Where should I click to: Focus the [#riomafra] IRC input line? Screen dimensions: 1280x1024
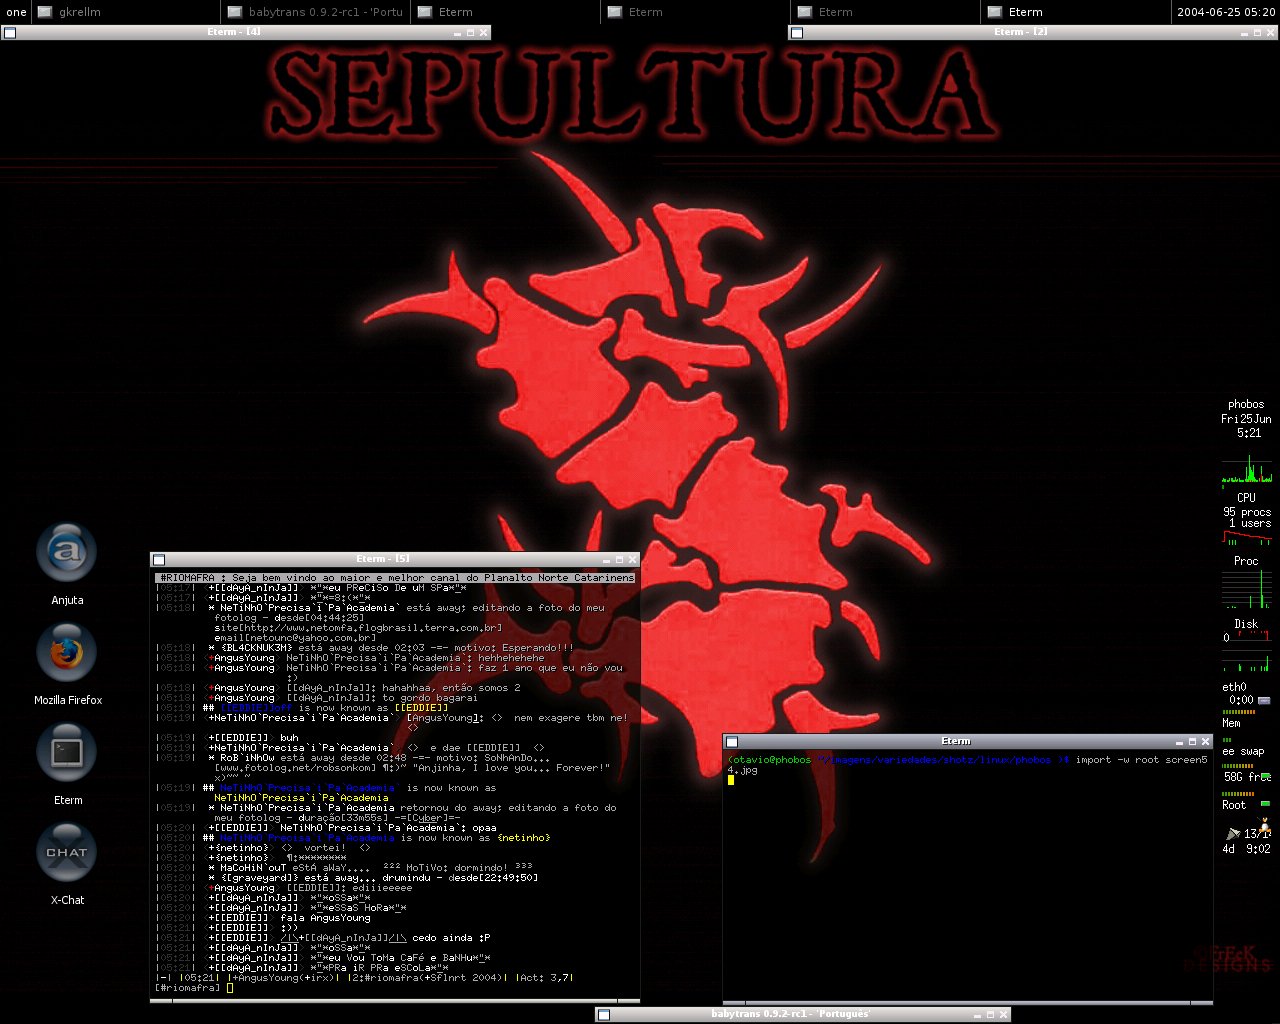396,988
